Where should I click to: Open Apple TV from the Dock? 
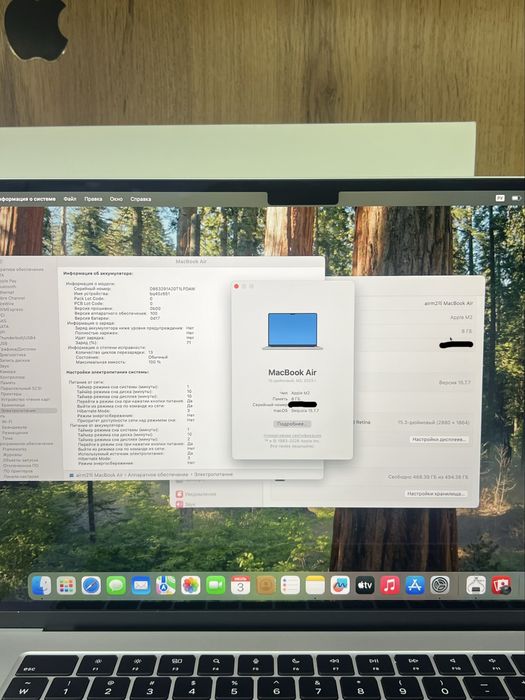coord(365,585)
